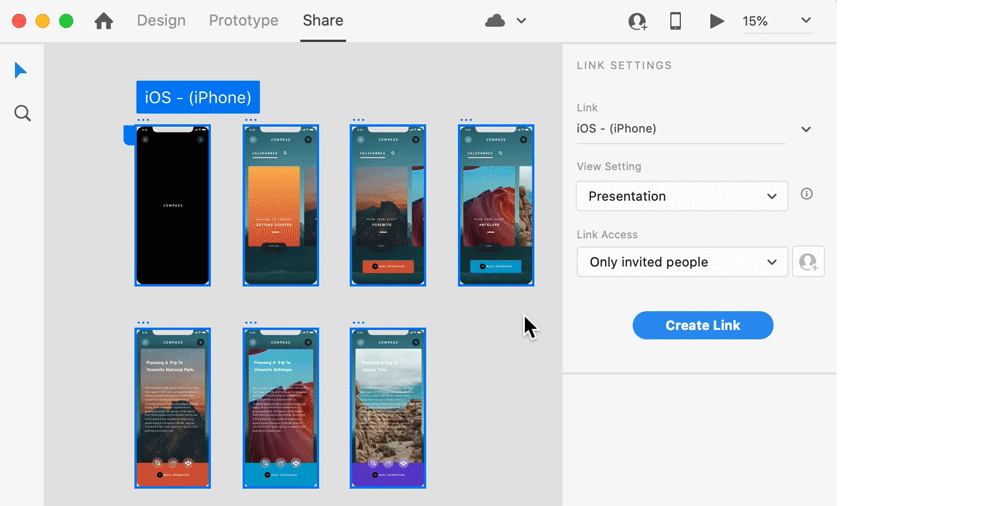Open cloud document status icon
This screenshot has height=506, width=1000.
pyautogui.click(x=495, y=21)
